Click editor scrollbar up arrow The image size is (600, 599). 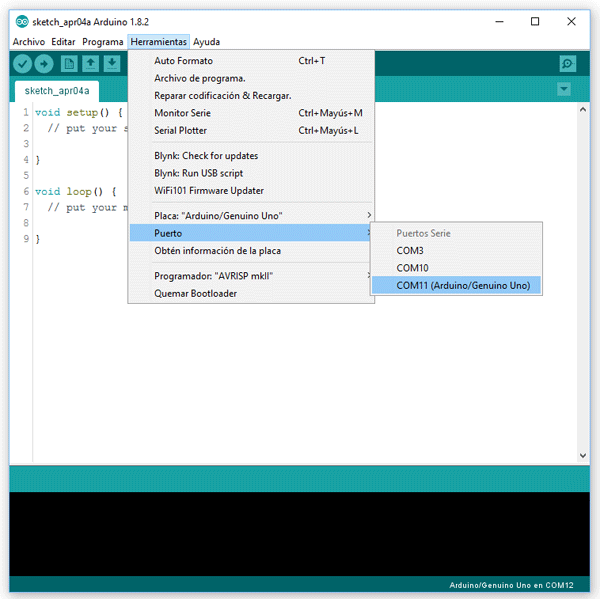582,109
